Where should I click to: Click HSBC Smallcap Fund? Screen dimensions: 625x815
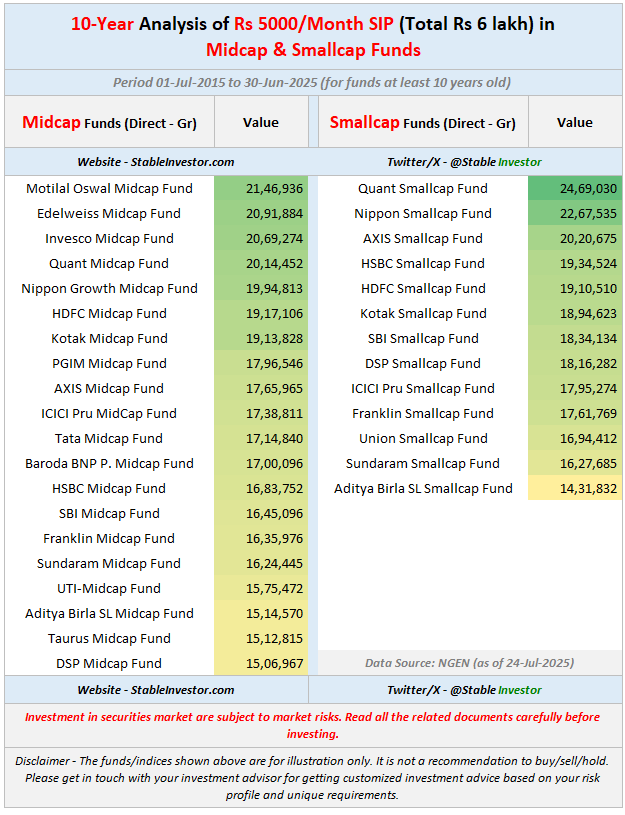coord(423,263)
